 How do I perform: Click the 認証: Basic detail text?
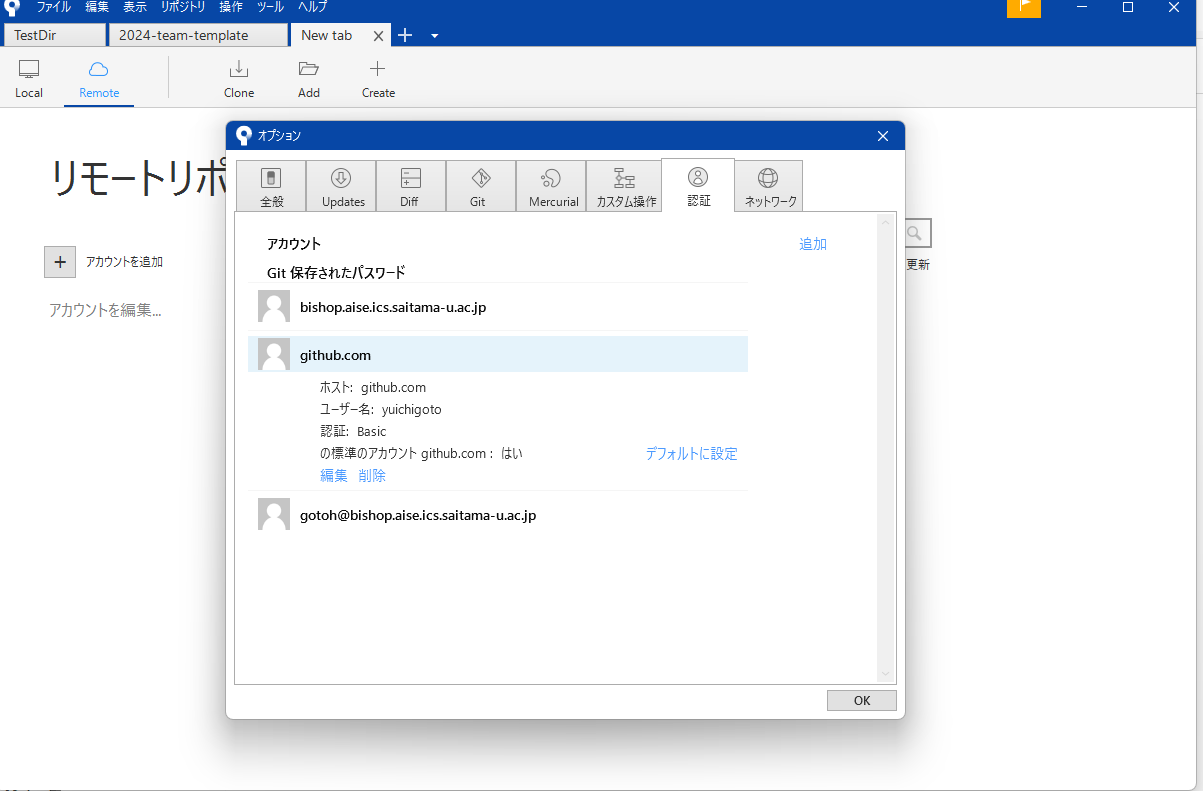353,431
